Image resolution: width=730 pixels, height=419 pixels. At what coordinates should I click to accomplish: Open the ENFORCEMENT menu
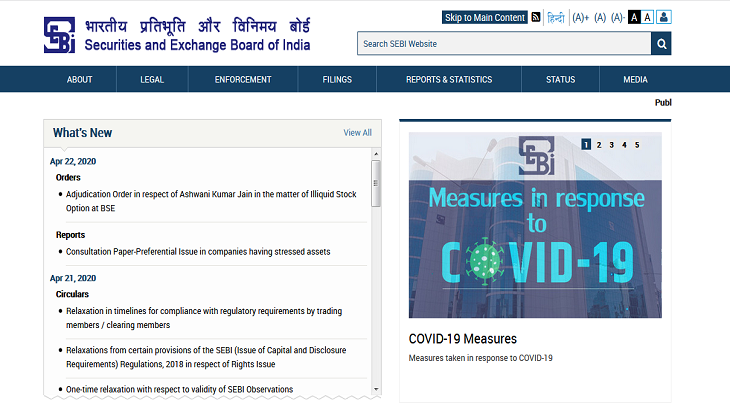click(243, 80)
